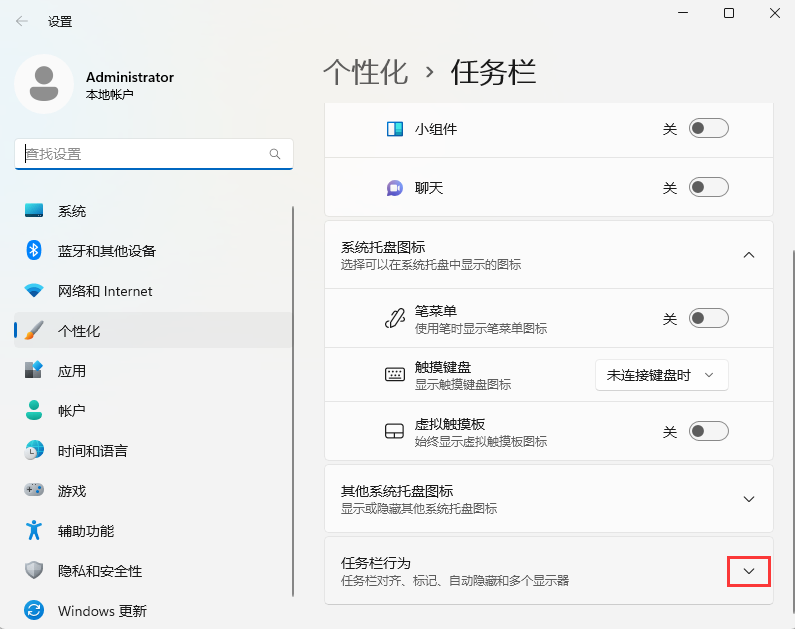Click the Bluetooth icon in sidebar
Screen dimensions: 795x629
[x=34, y=250]
